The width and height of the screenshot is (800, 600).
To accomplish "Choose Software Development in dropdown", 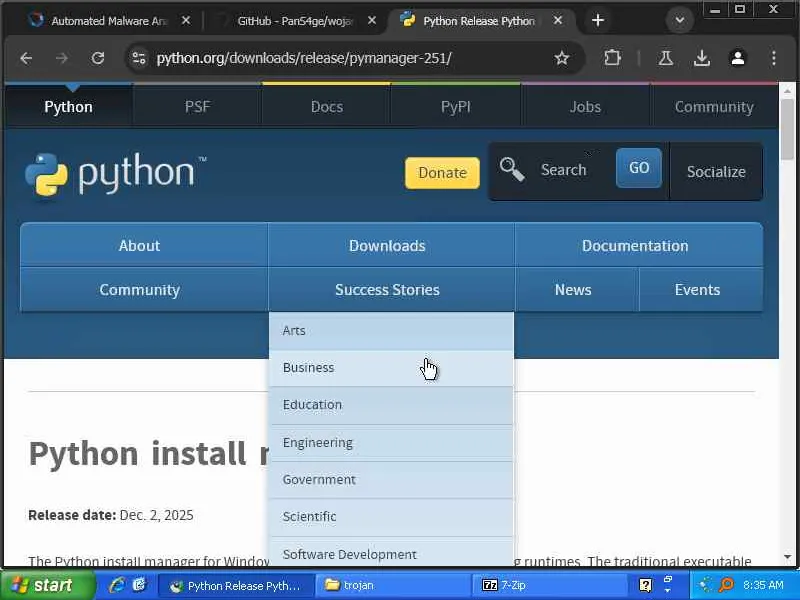I will (x=391, y=553).
